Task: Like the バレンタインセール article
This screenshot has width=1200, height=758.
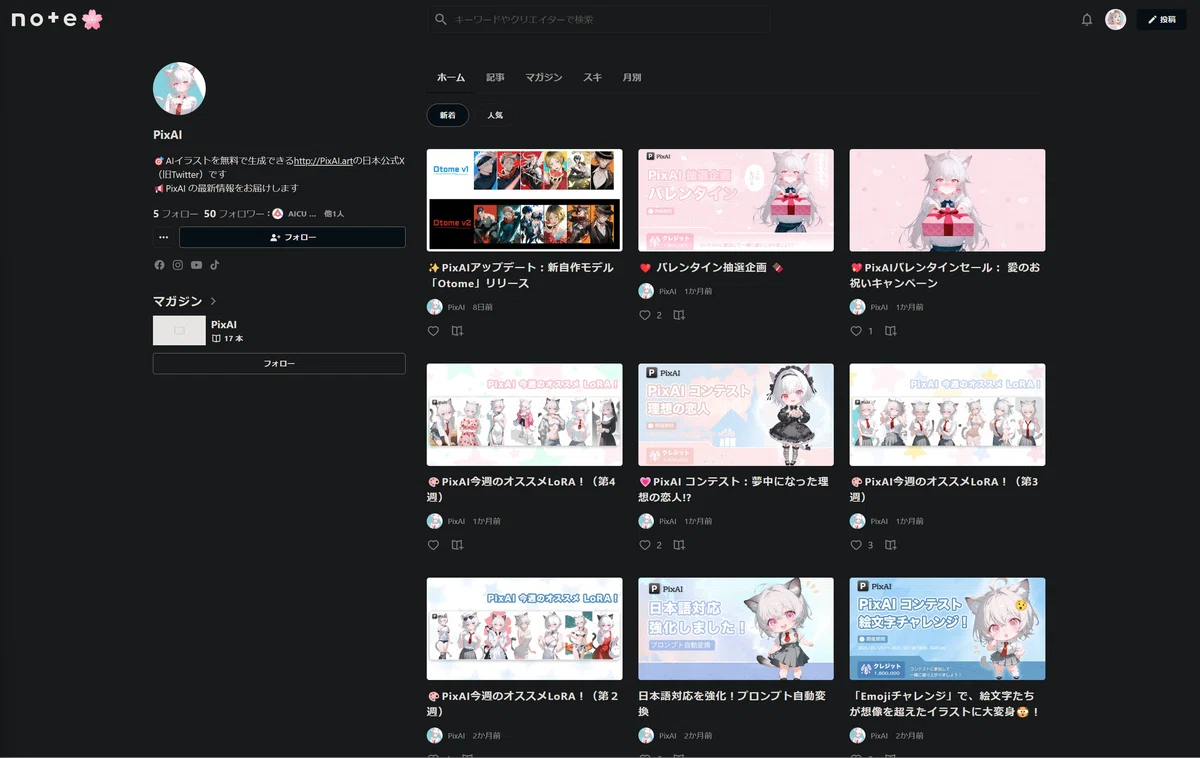Action: [856, 331]
